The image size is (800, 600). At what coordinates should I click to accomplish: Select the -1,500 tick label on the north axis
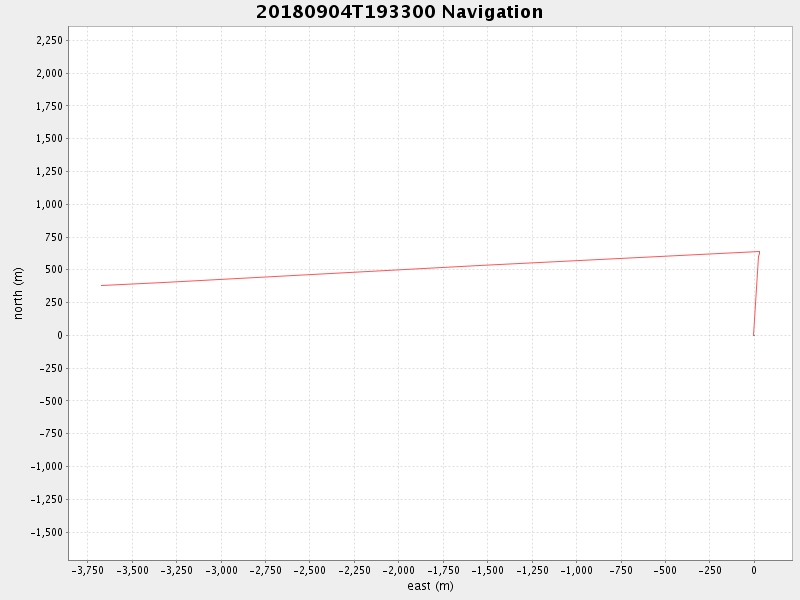click(x=47, y=532)
